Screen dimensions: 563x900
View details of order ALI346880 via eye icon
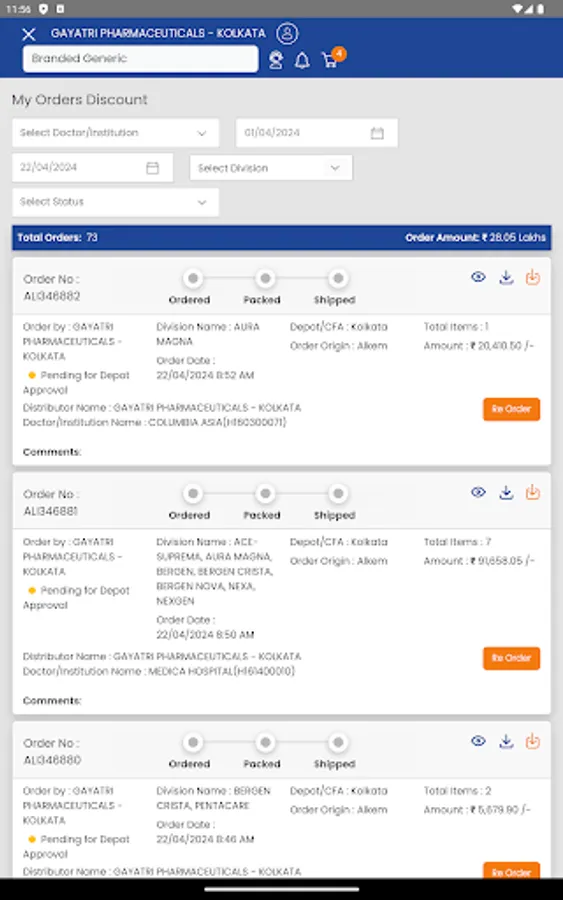[x=478, y=741]
